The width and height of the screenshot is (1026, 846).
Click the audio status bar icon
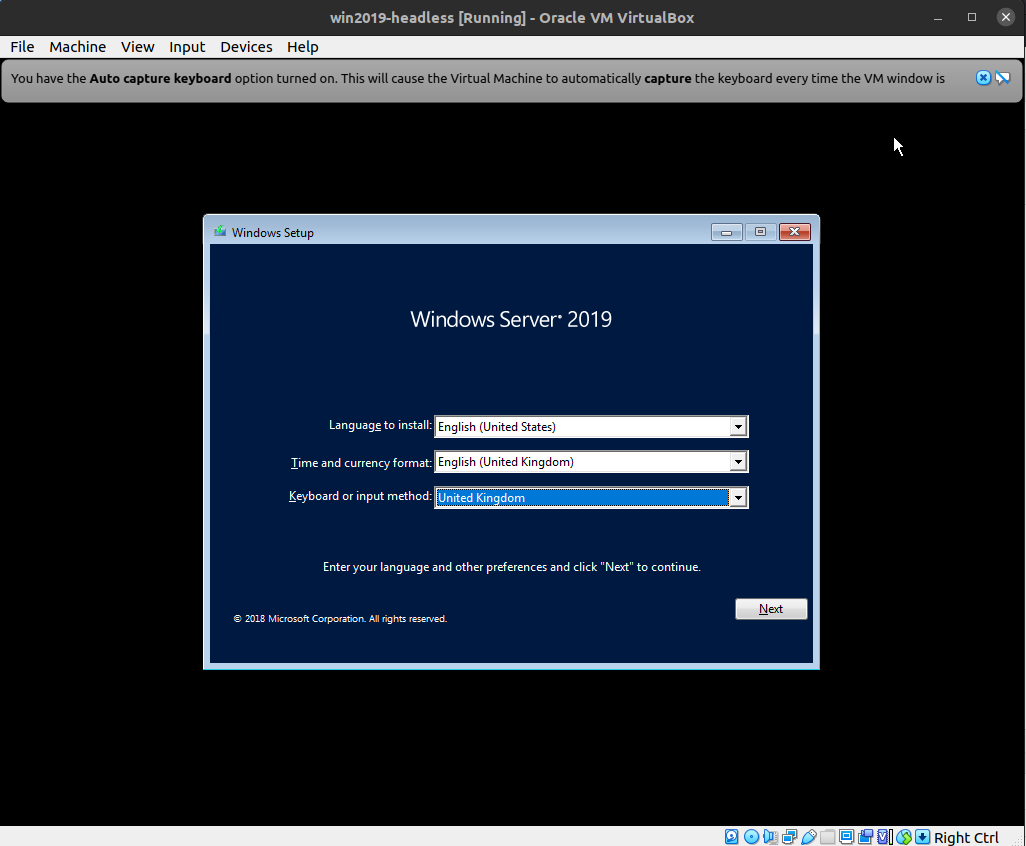[770, 837]
